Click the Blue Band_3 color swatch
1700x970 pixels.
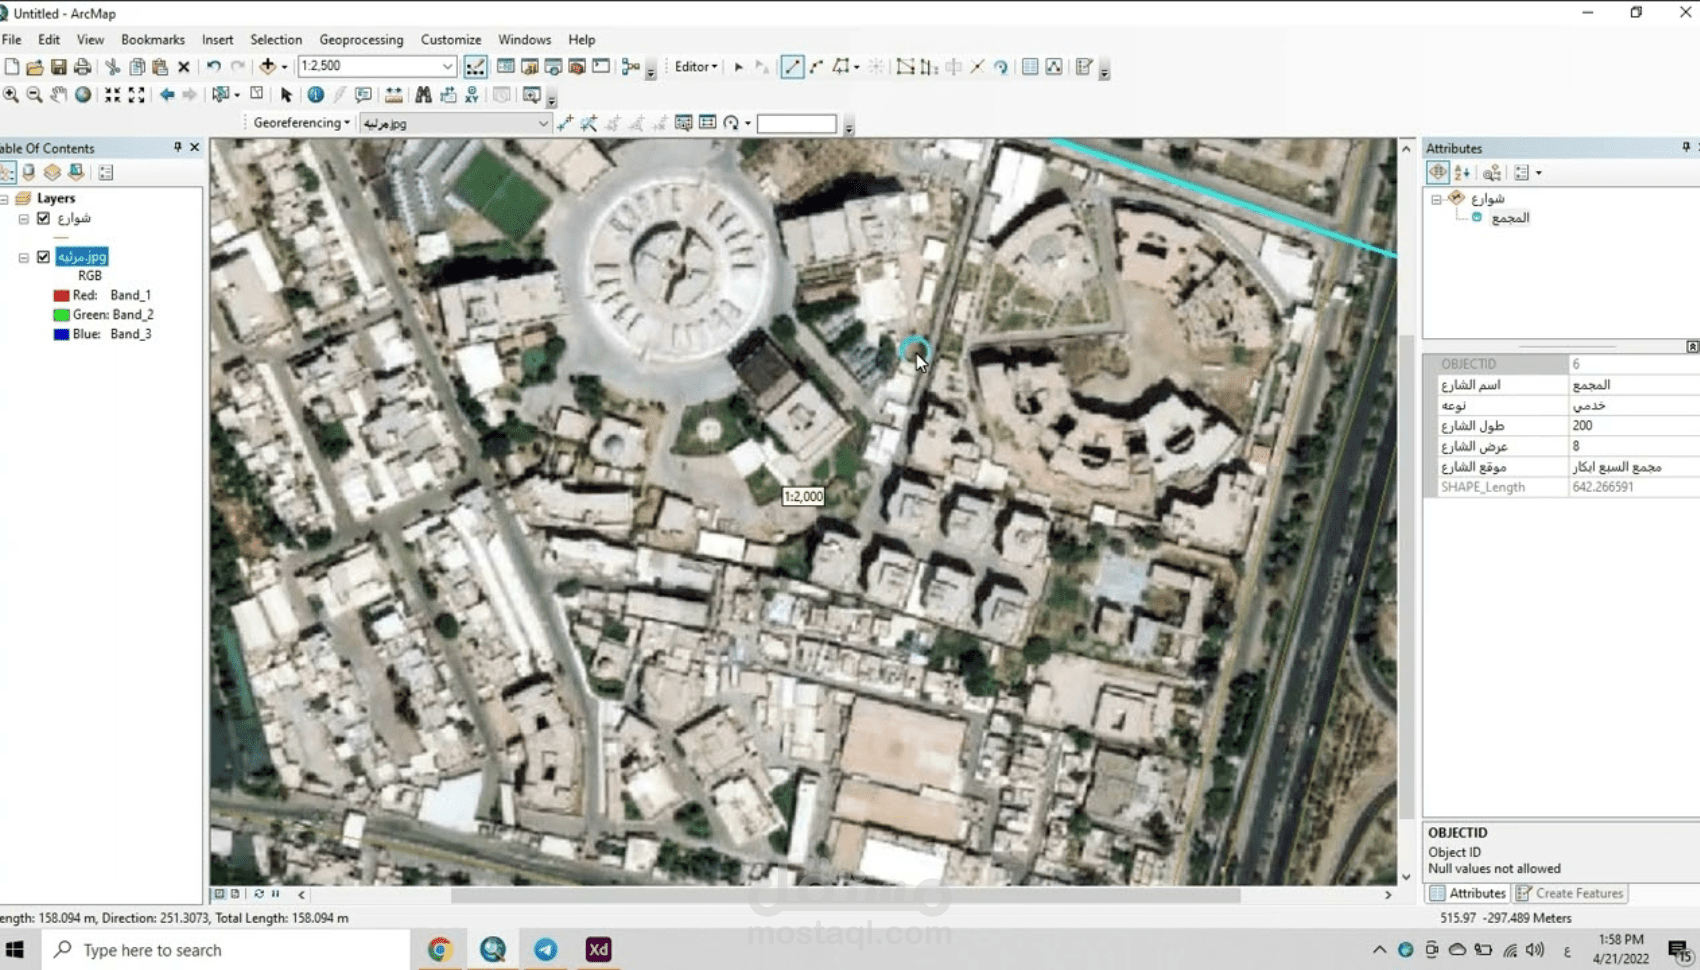click(x=61, y=334)
